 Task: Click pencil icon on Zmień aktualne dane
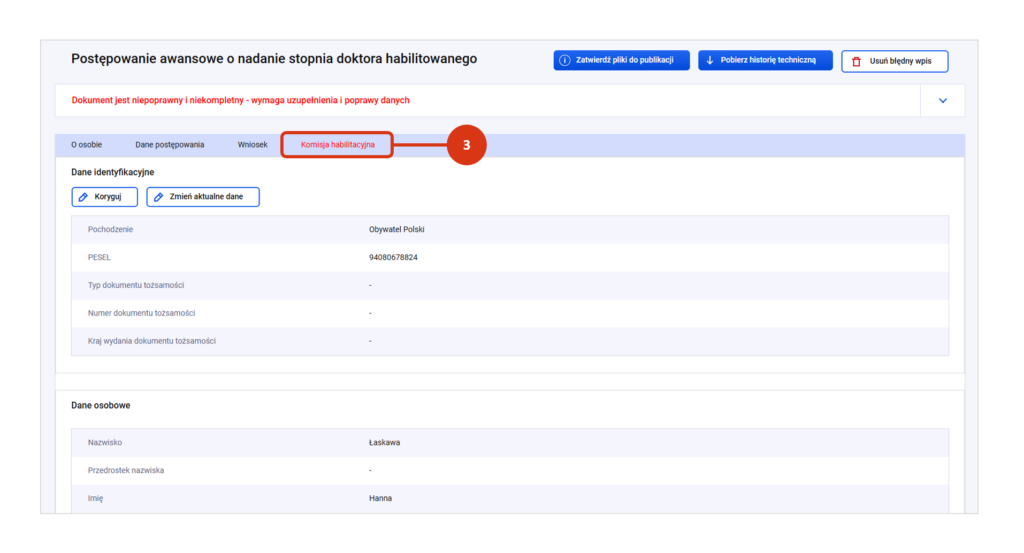(159, 197)
